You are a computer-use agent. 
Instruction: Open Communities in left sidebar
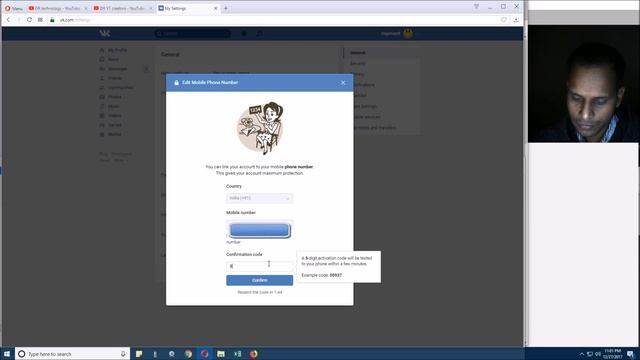(x=116, y=87)
